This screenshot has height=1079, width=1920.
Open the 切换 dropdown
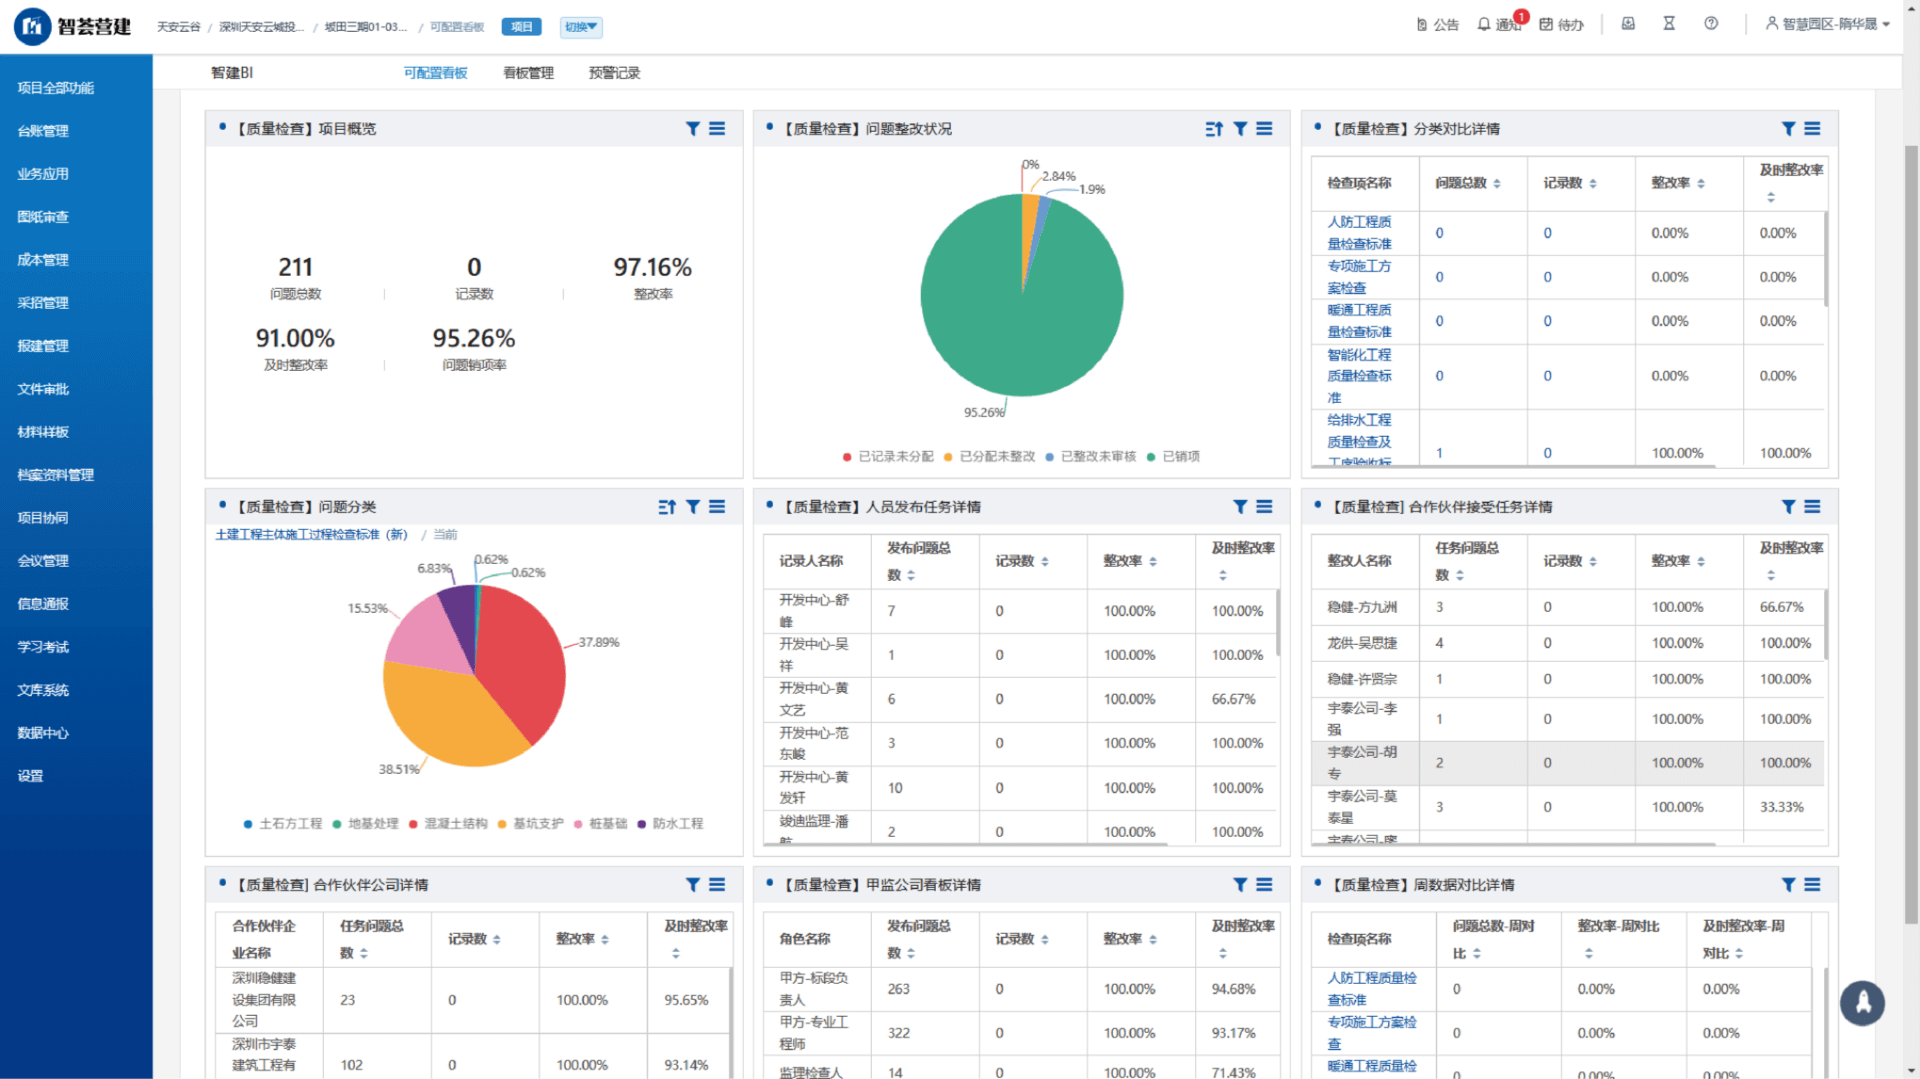[580, 27]
